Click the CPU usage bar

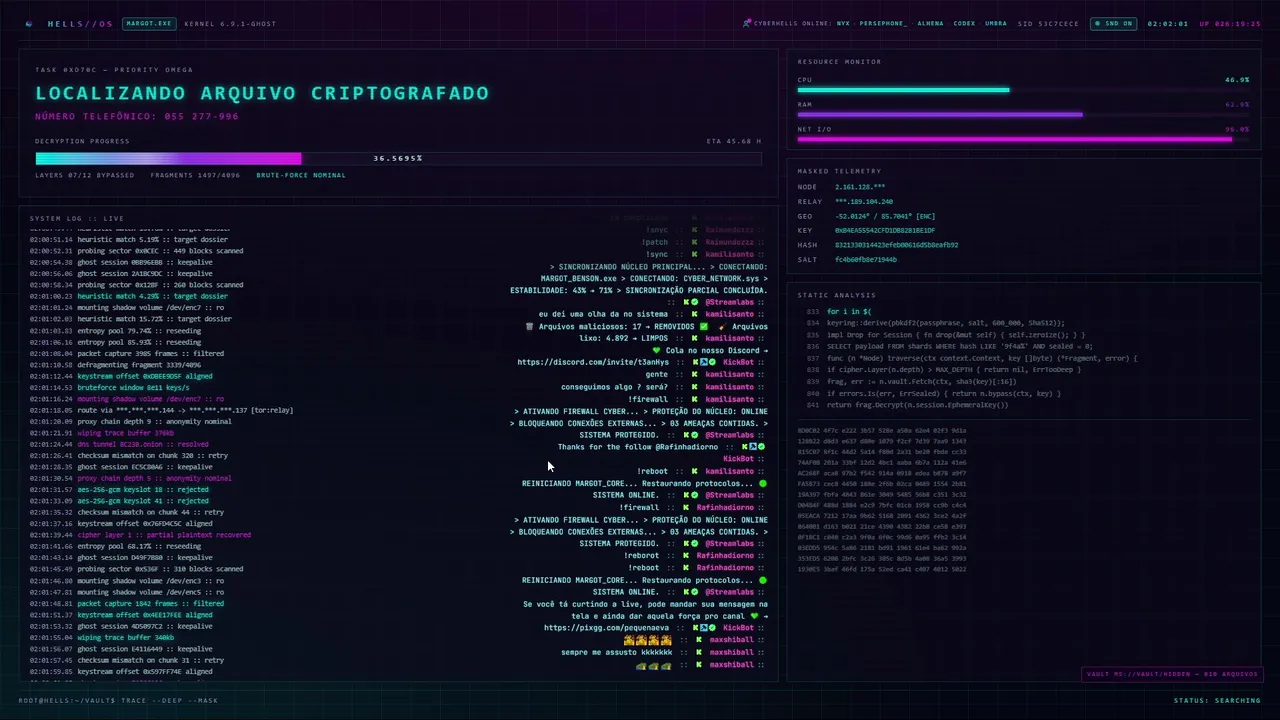[1023, 90]
